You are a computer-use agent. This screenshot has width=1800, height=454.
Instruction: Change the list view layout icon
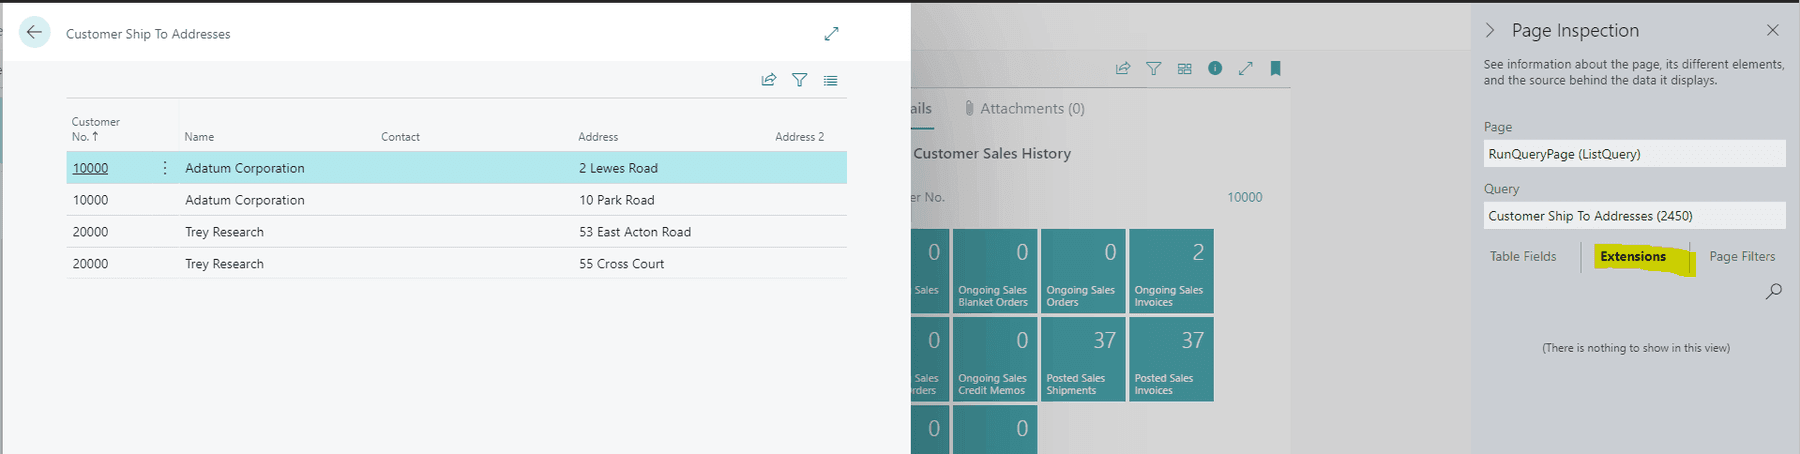(831, 80)
